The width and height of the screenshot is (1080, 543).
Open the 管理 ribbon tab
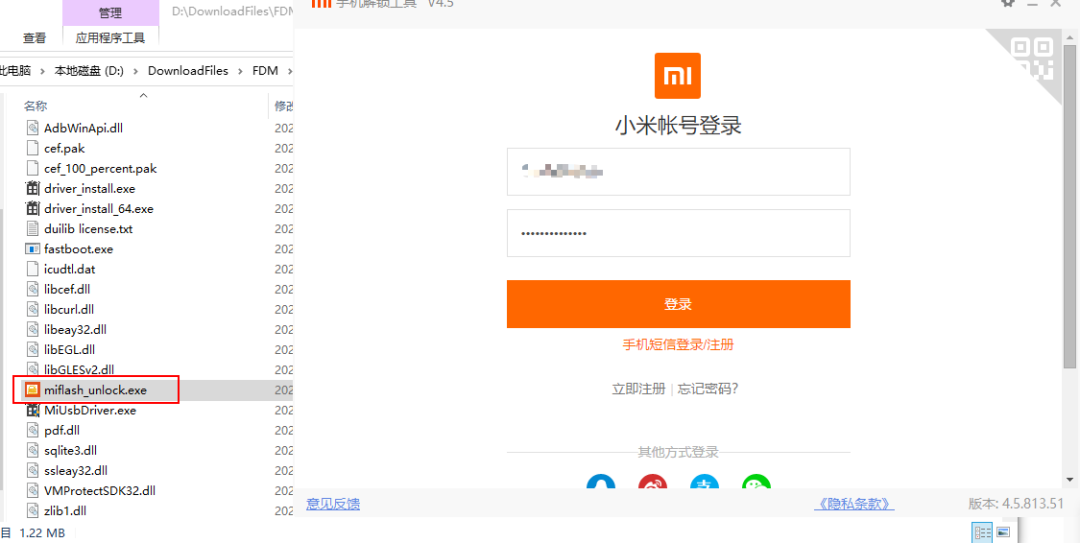click(110, 12)
